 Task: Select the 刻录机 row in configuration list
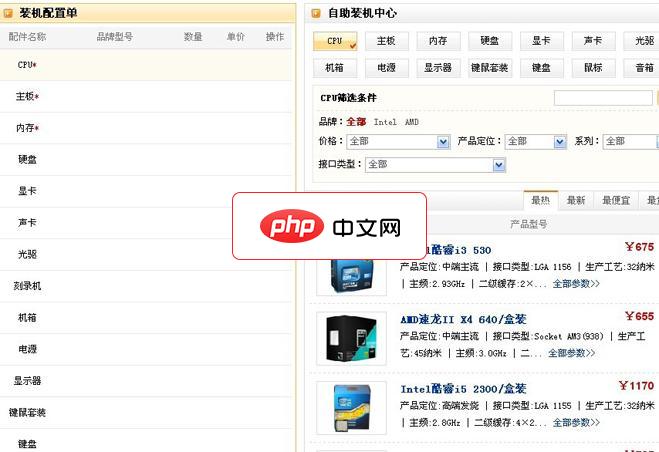[x=146, y=286]
